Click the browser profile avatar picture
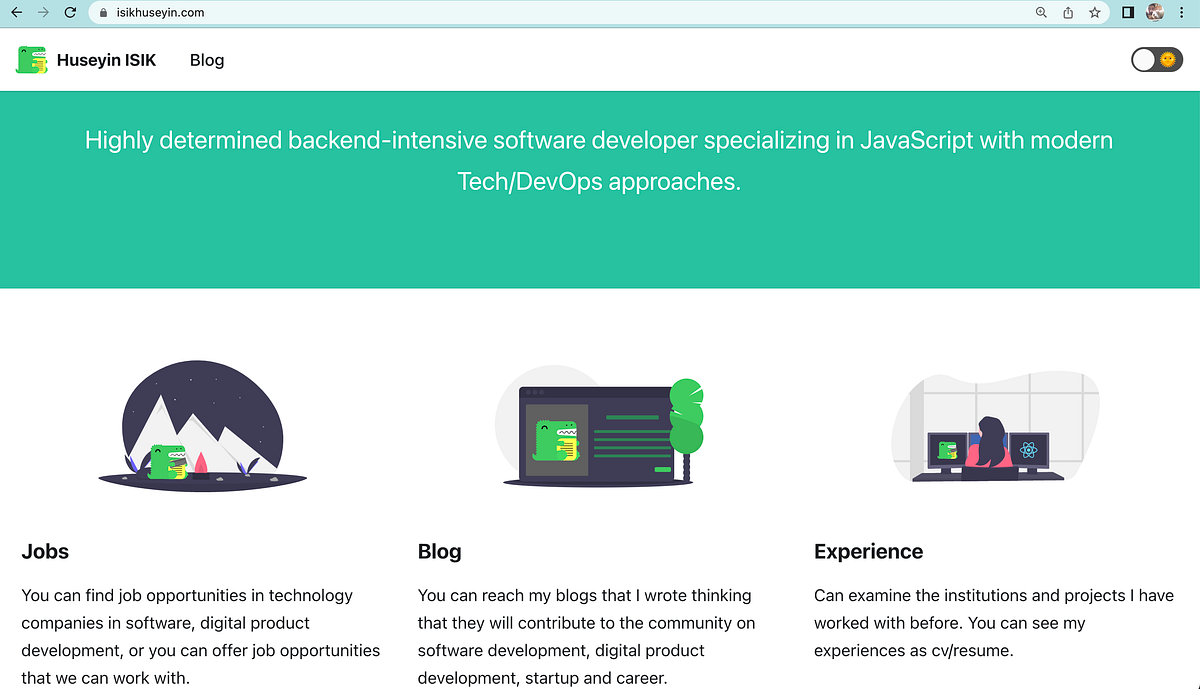 (x=1156, y=12)
